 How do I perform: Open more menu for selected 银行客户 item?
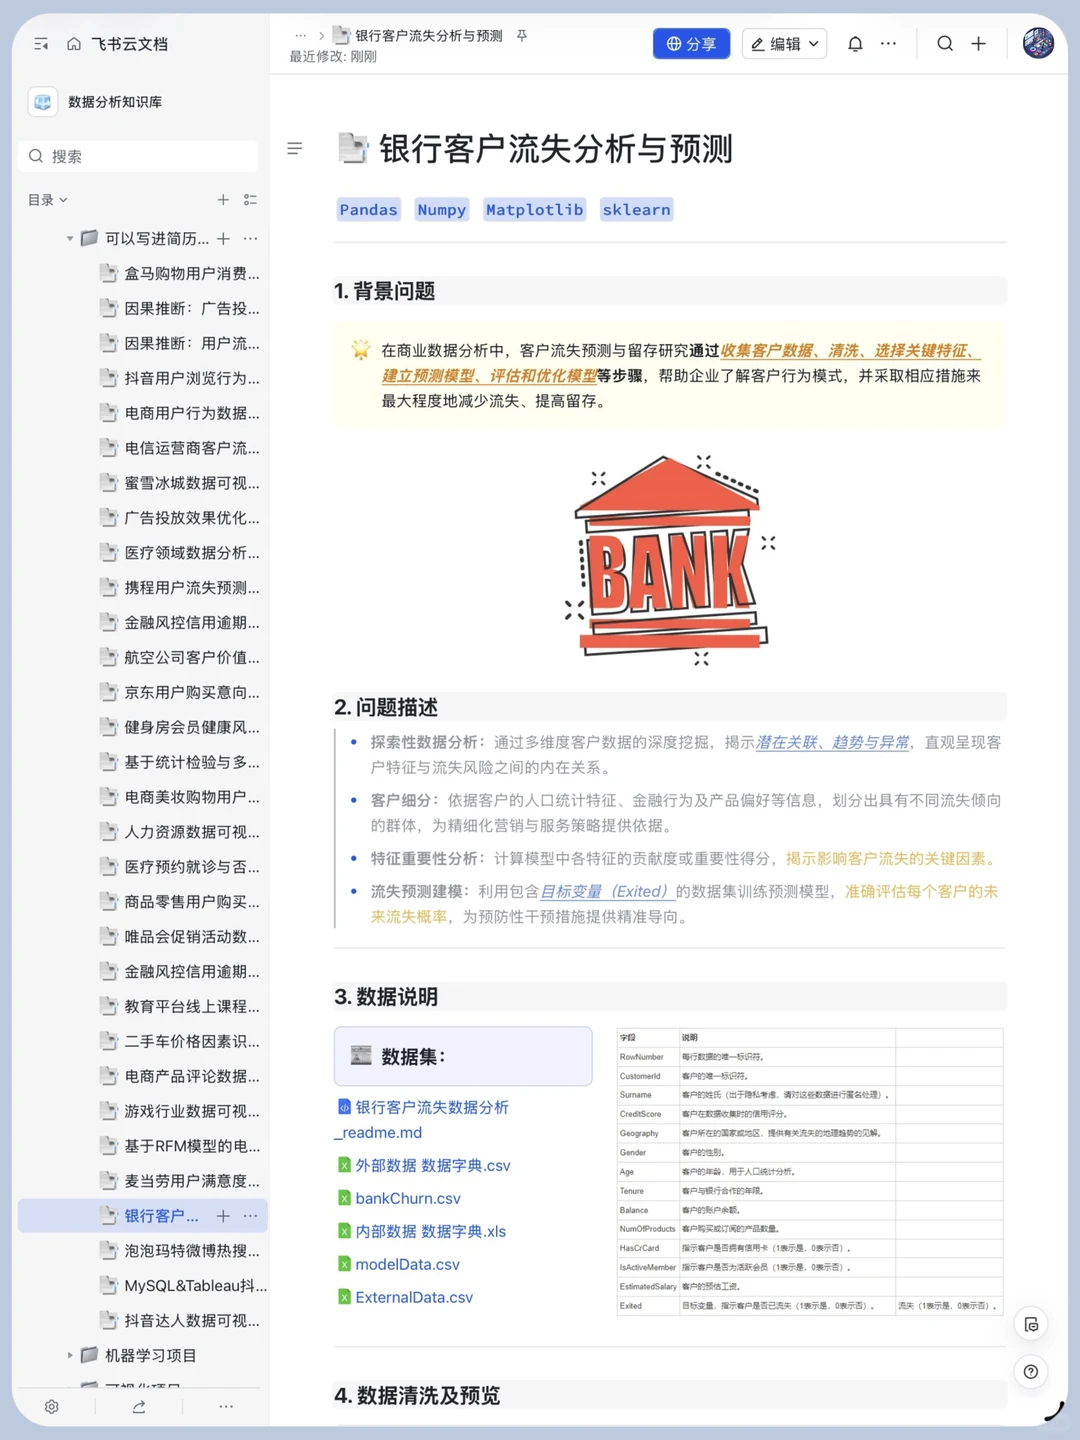[x=250, y=1216]
